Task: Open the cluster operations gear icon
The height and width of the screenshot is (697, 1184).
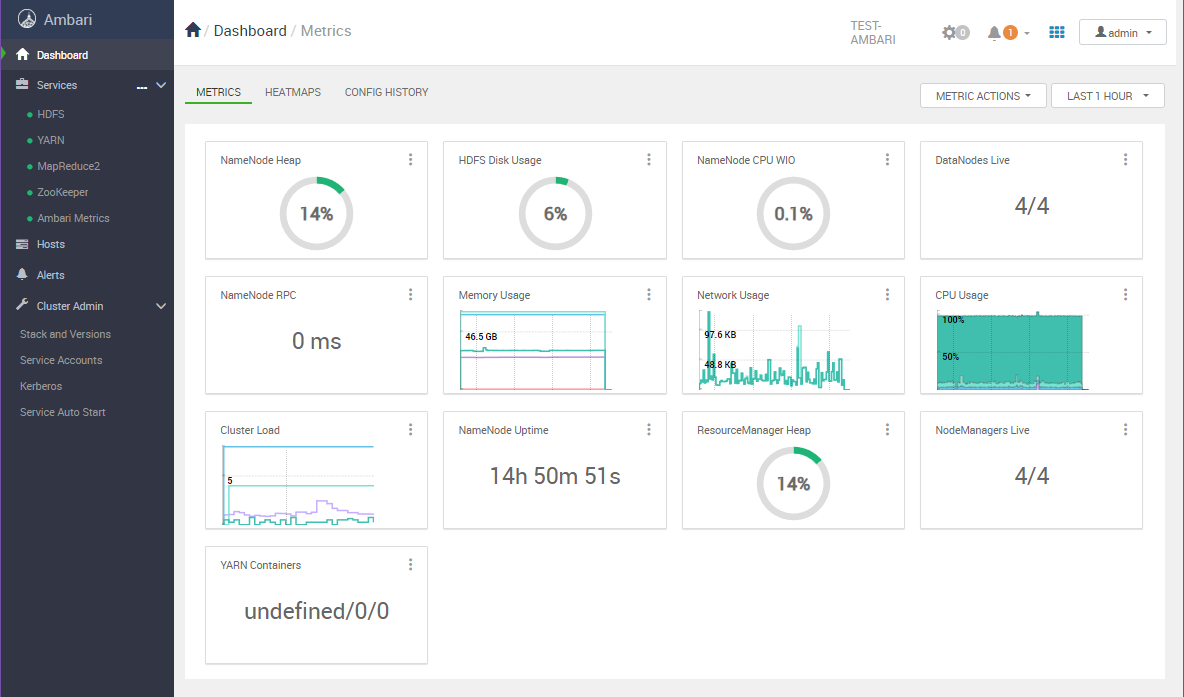Action: click(950, 32)
